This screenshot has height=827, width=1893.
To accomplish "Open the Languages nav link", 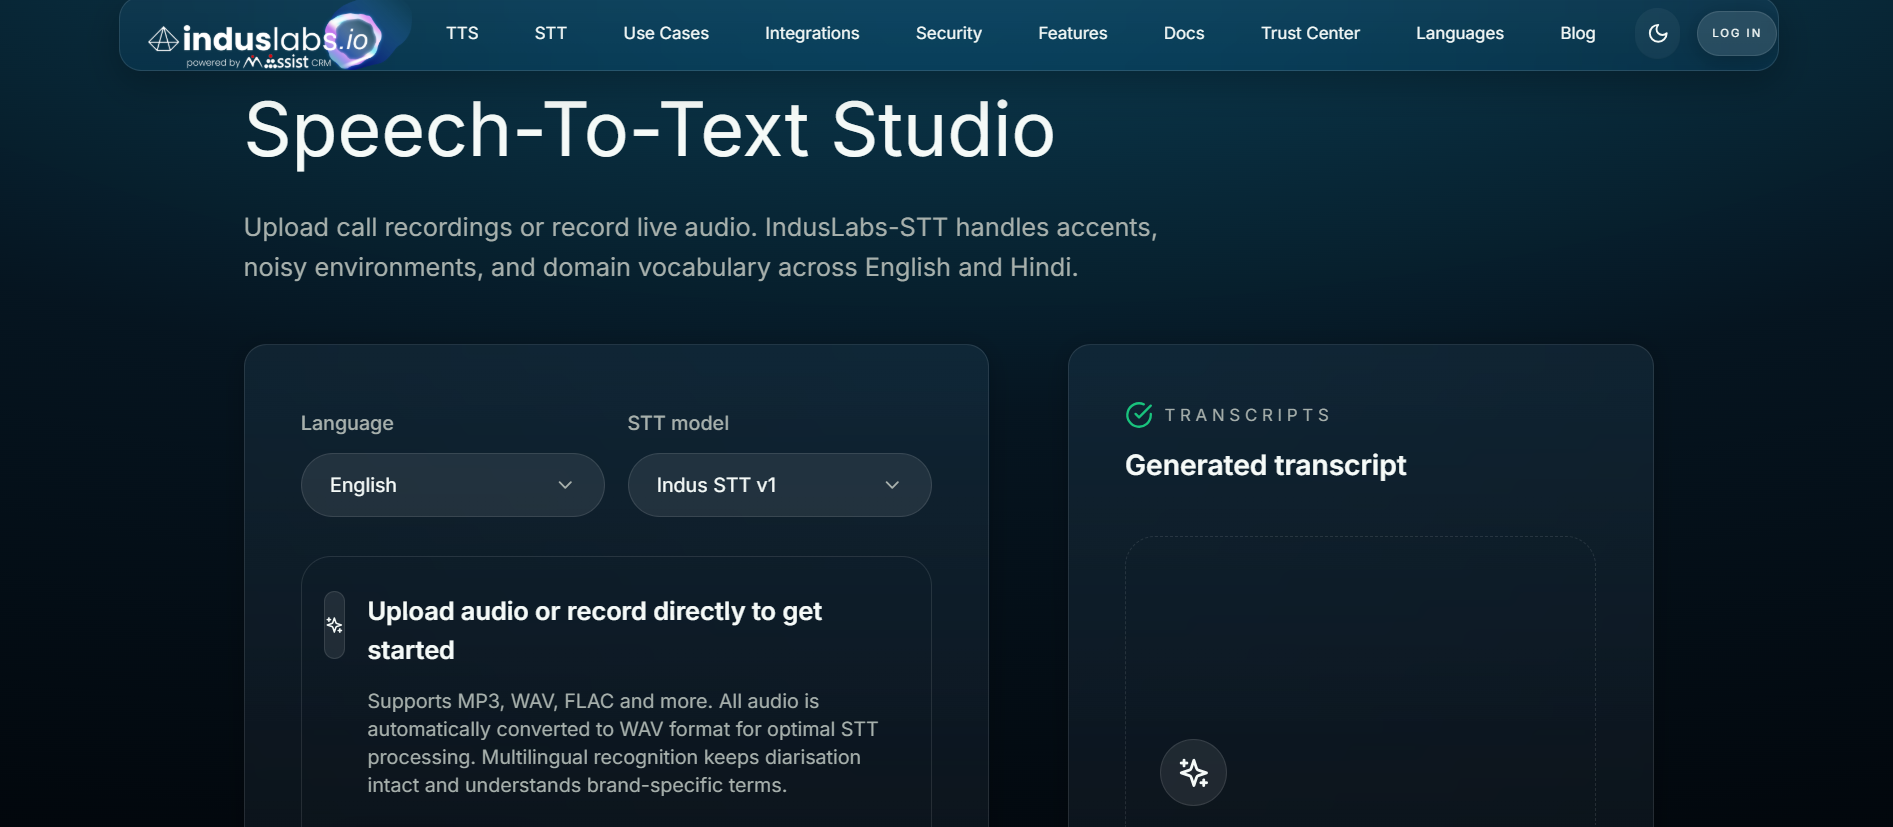I will pos(1459,33).
